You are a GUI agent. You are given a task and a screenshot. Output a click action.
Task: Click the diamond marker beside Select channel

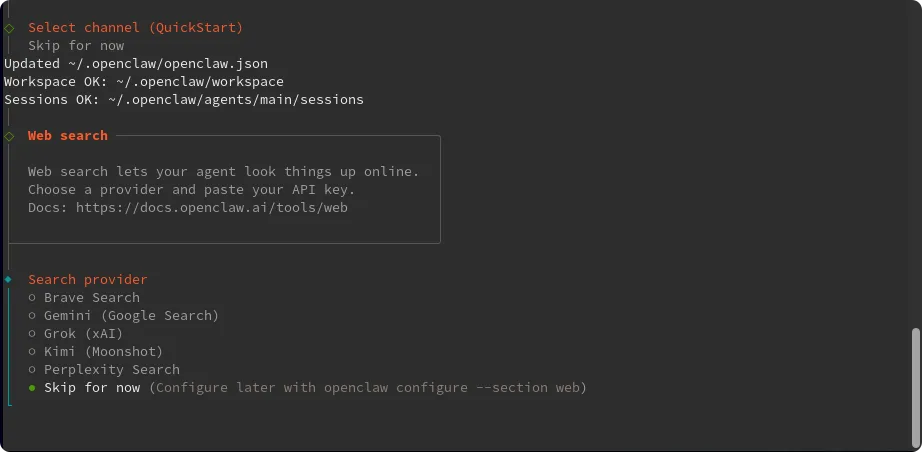pyautogui.click(x=9, y=28)
